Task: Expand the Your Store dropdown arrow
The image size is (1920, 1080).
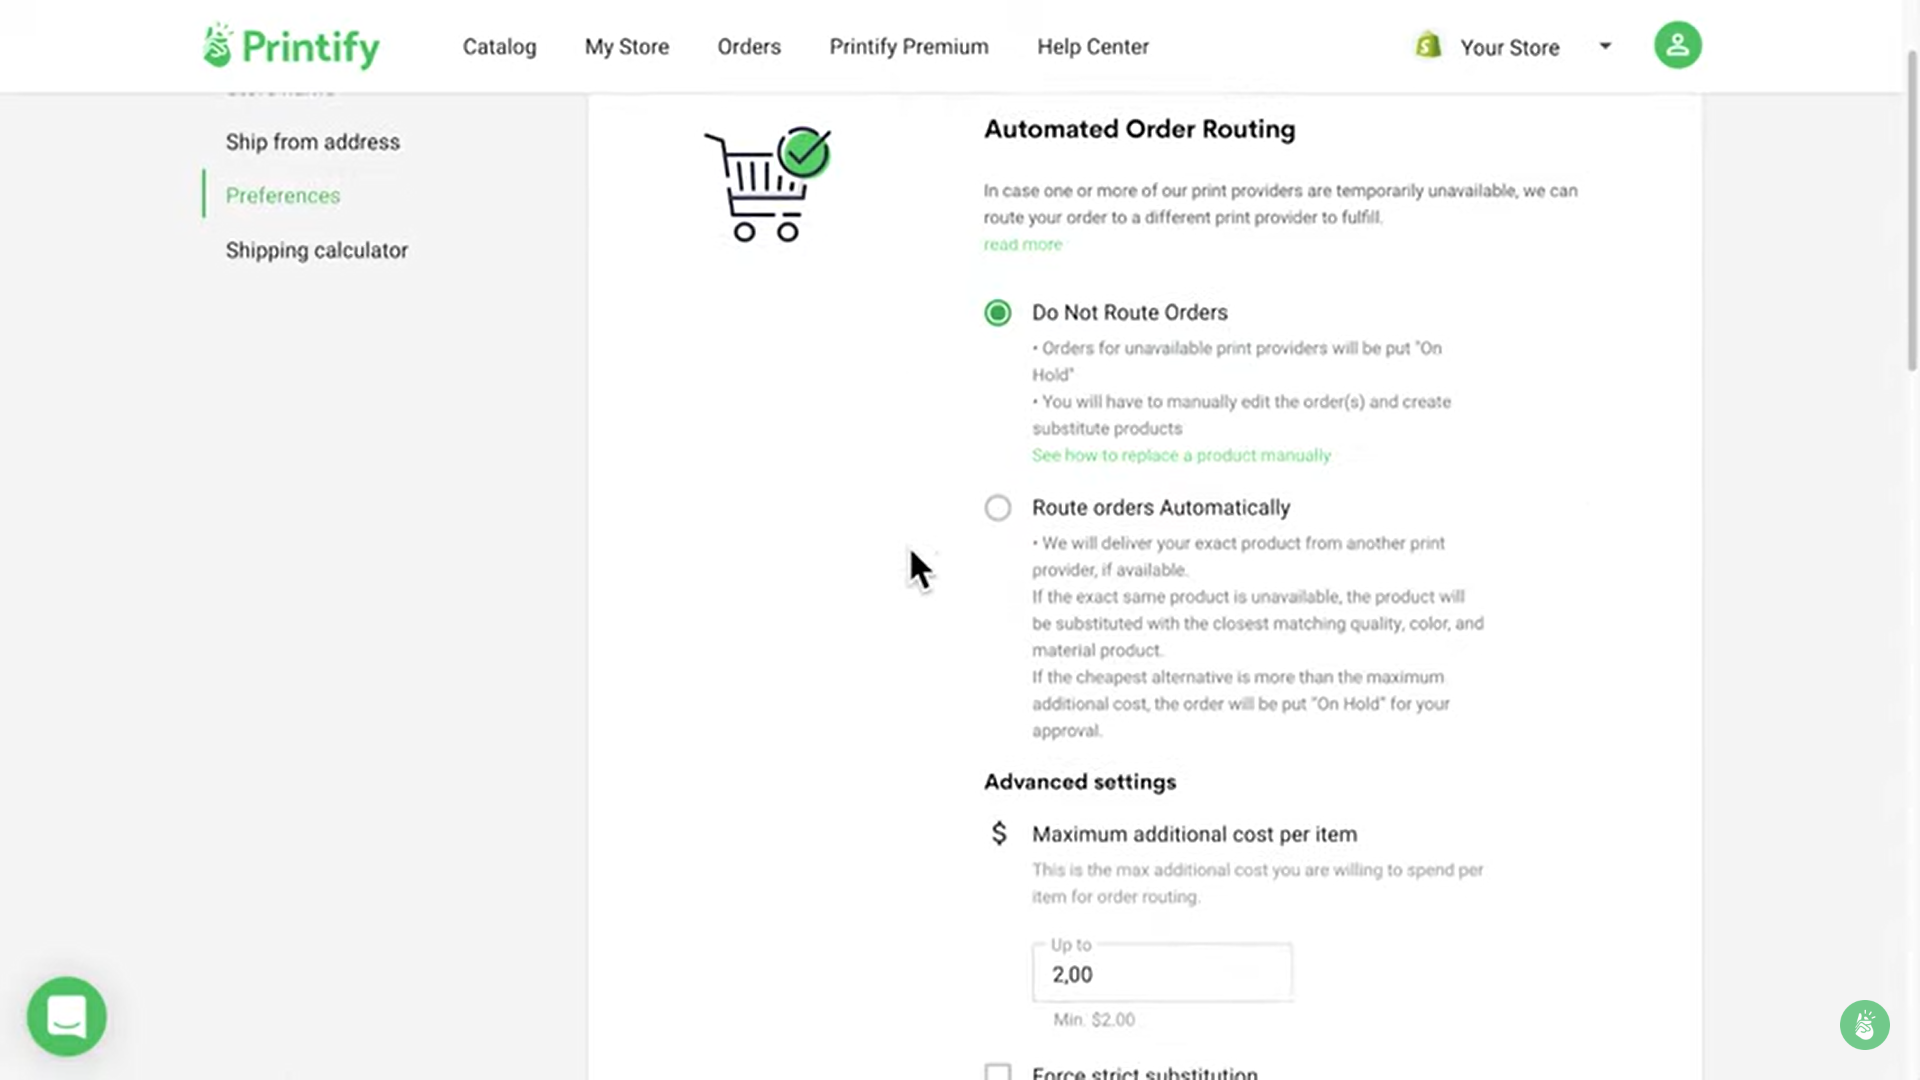Action: [x=1605, y=46]
